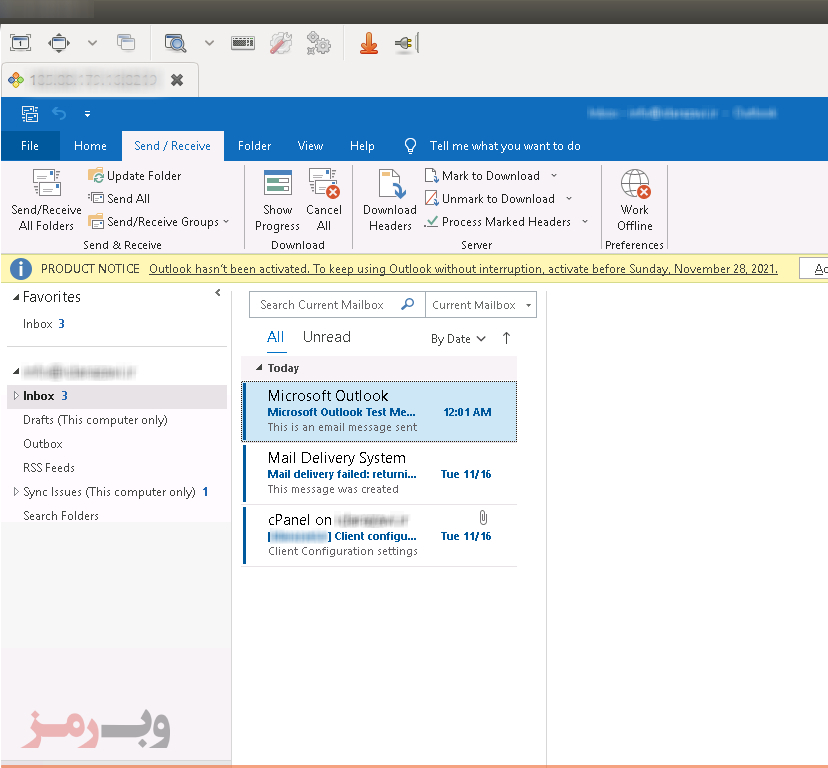Collapse the Favorites section

(16, 297)
